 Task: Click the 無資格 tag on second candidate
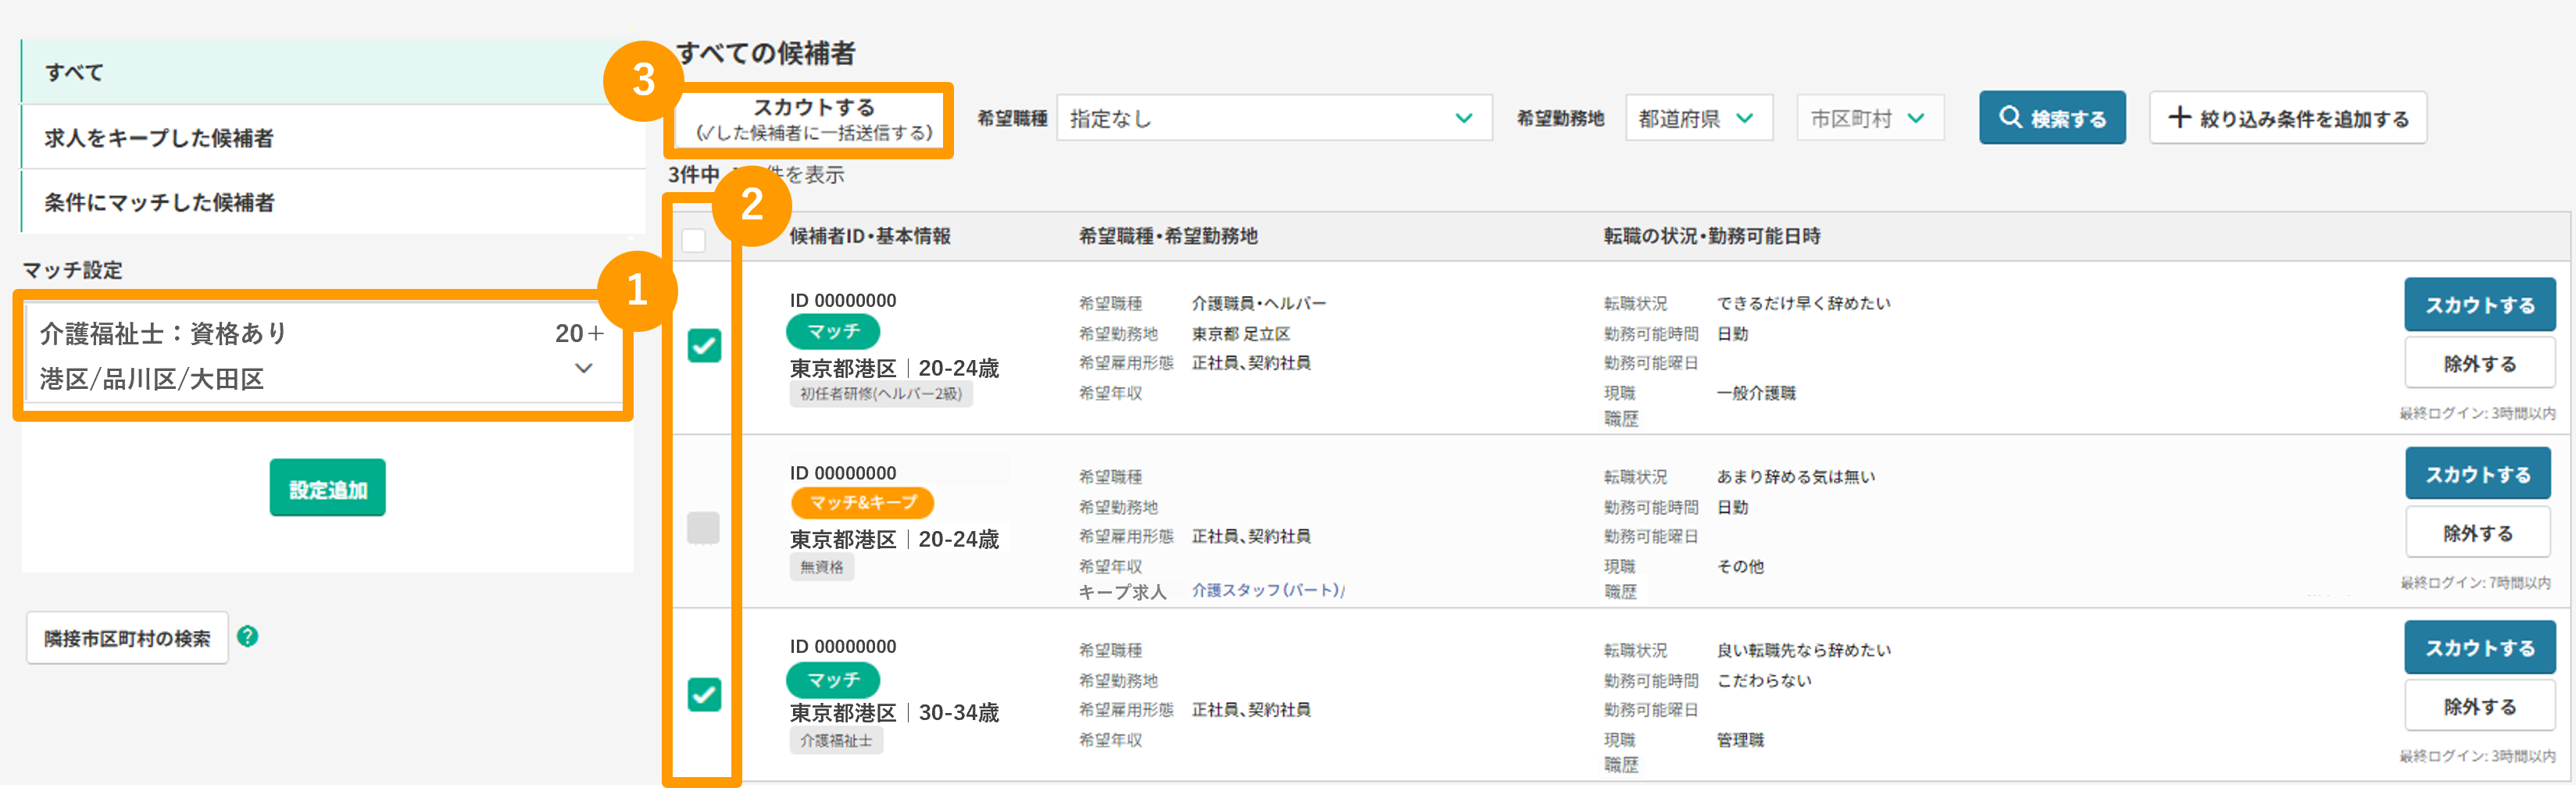point(822,567)
